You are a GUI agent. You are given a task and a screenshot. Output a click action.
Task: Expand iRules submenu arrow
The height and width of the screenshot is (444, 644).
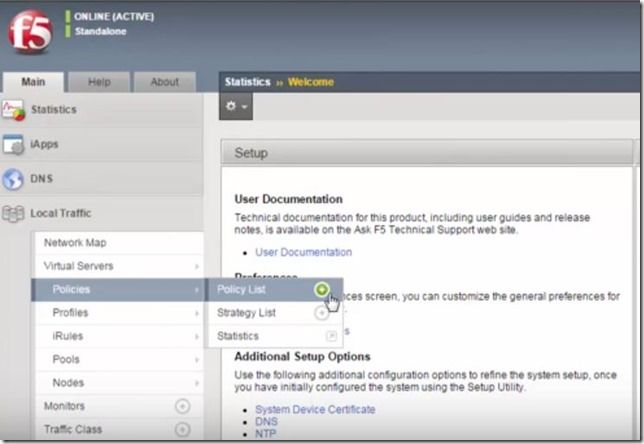point(197,337)
